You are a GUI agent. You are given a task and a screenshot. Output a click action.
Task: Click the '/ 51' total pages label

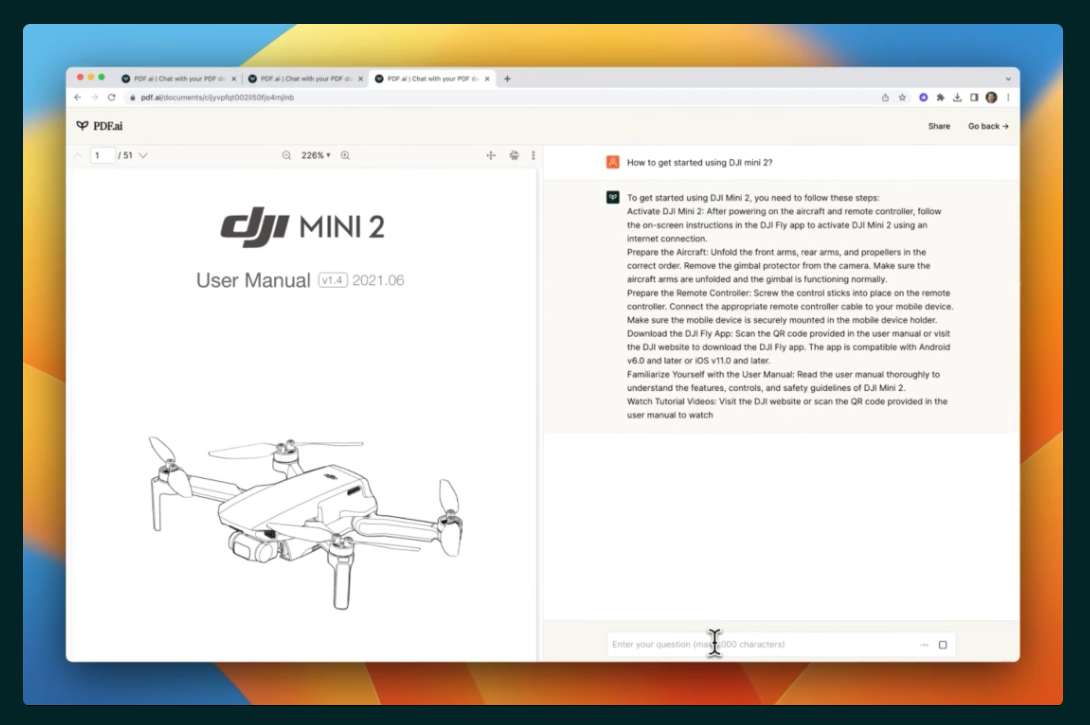(x=125, y=156)
